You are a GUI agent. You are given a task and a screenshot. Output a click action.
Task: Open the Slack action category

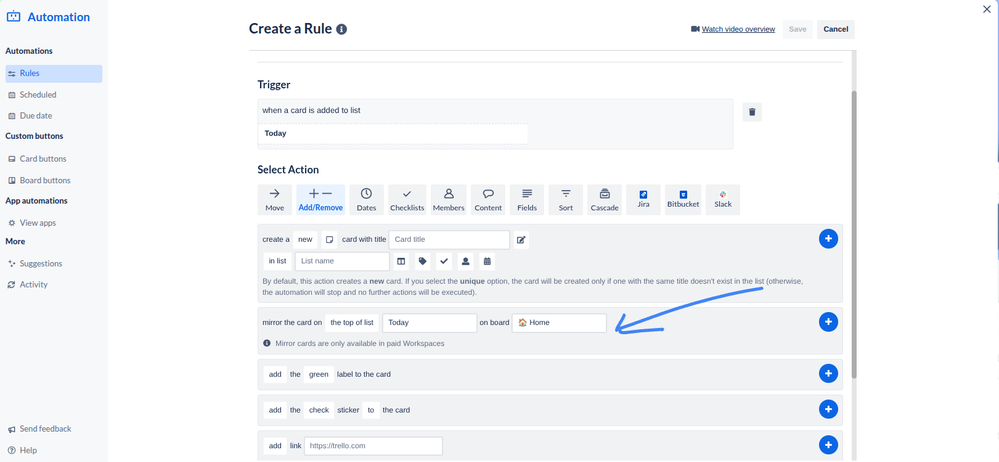click(723, 200)
